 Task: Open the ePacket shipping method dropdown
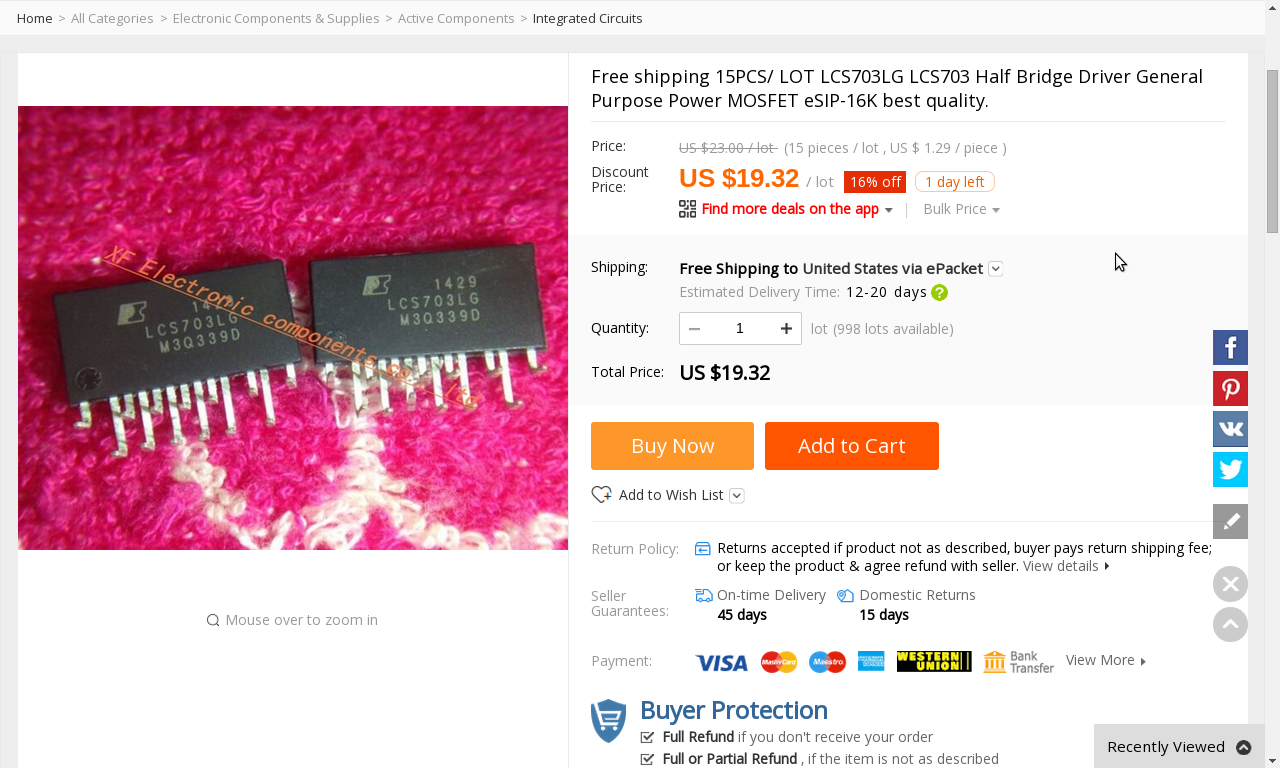click(x=995, y=268)
